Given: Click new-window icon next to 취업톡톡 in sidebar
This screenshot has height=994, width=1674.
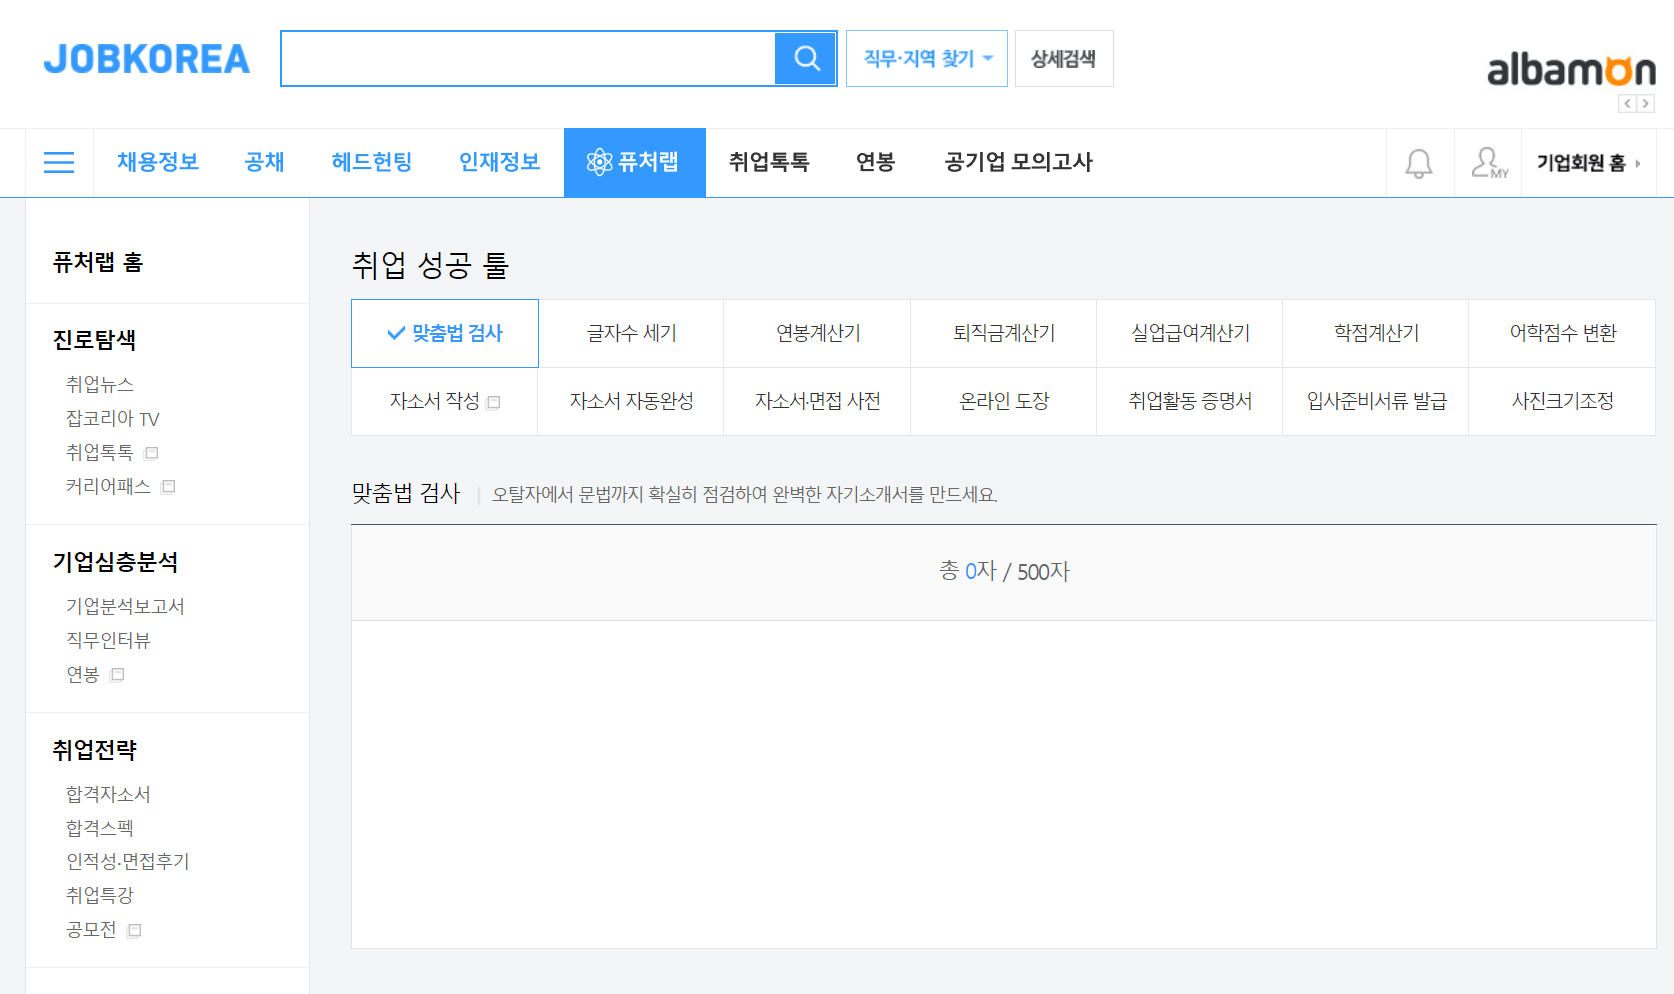Looking at the screenshot, I should (152, 453).
